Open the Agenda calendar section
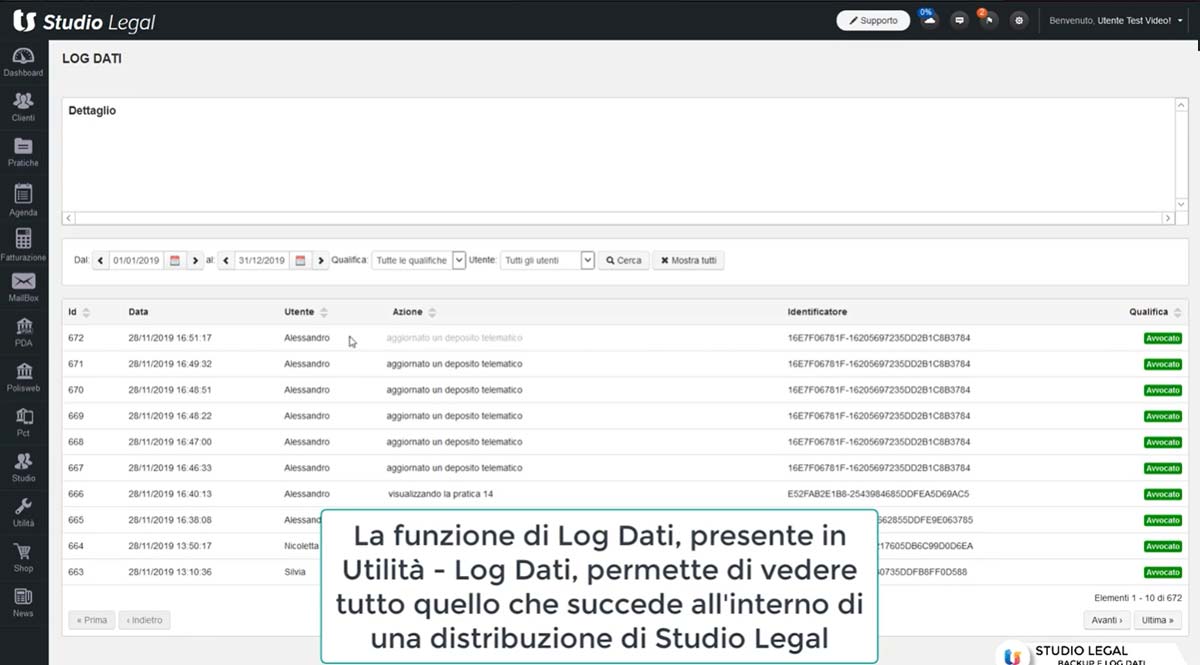The height and width of the screenshot is (665, 1200). [x=23, y=200]
